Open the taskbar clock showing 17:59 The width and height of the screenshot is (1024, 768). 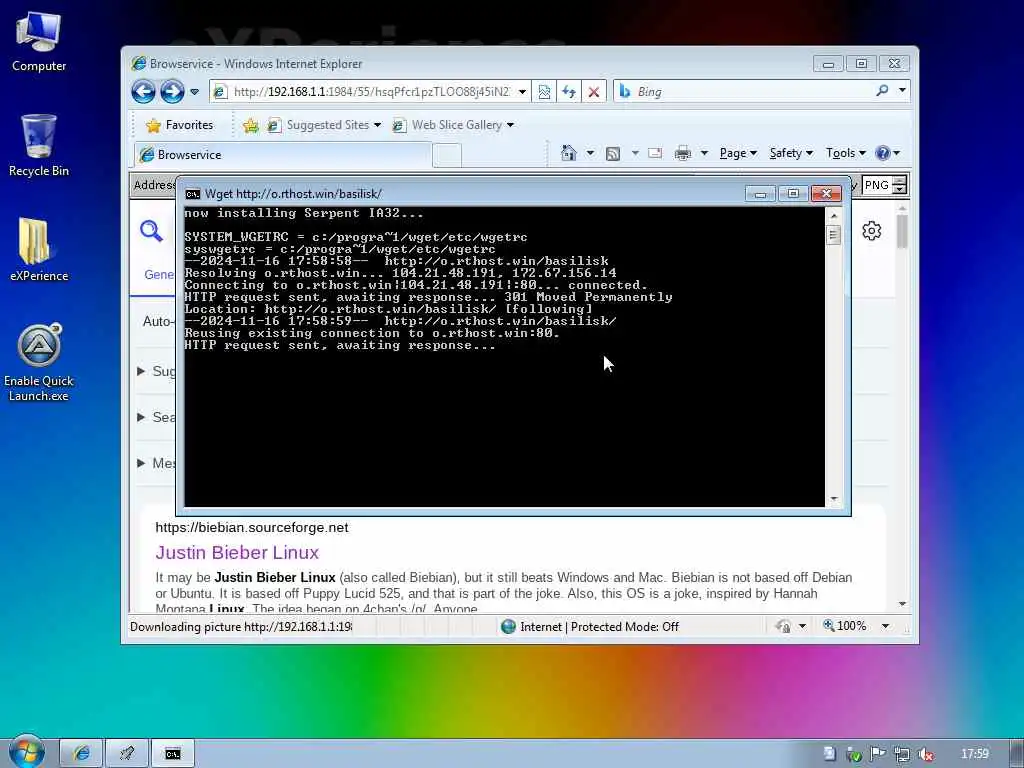974,754
